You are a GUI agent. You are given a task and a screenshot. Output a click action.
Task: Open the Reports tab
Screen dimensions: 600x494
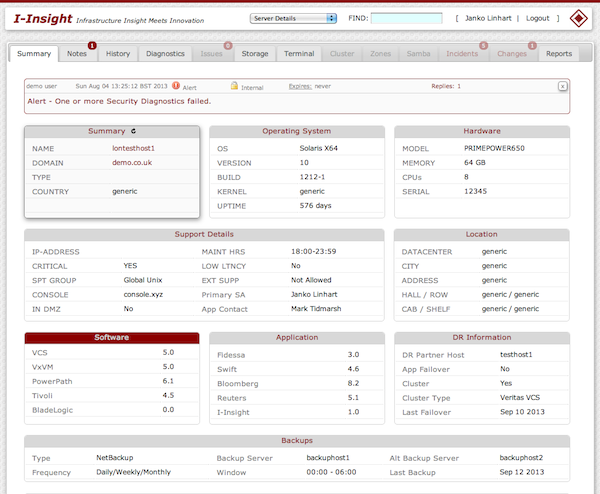(559, 54)
